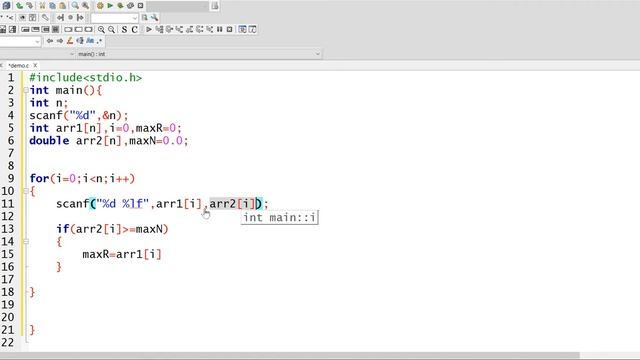Build project with the yellow gear icon

tap(100, 6)
